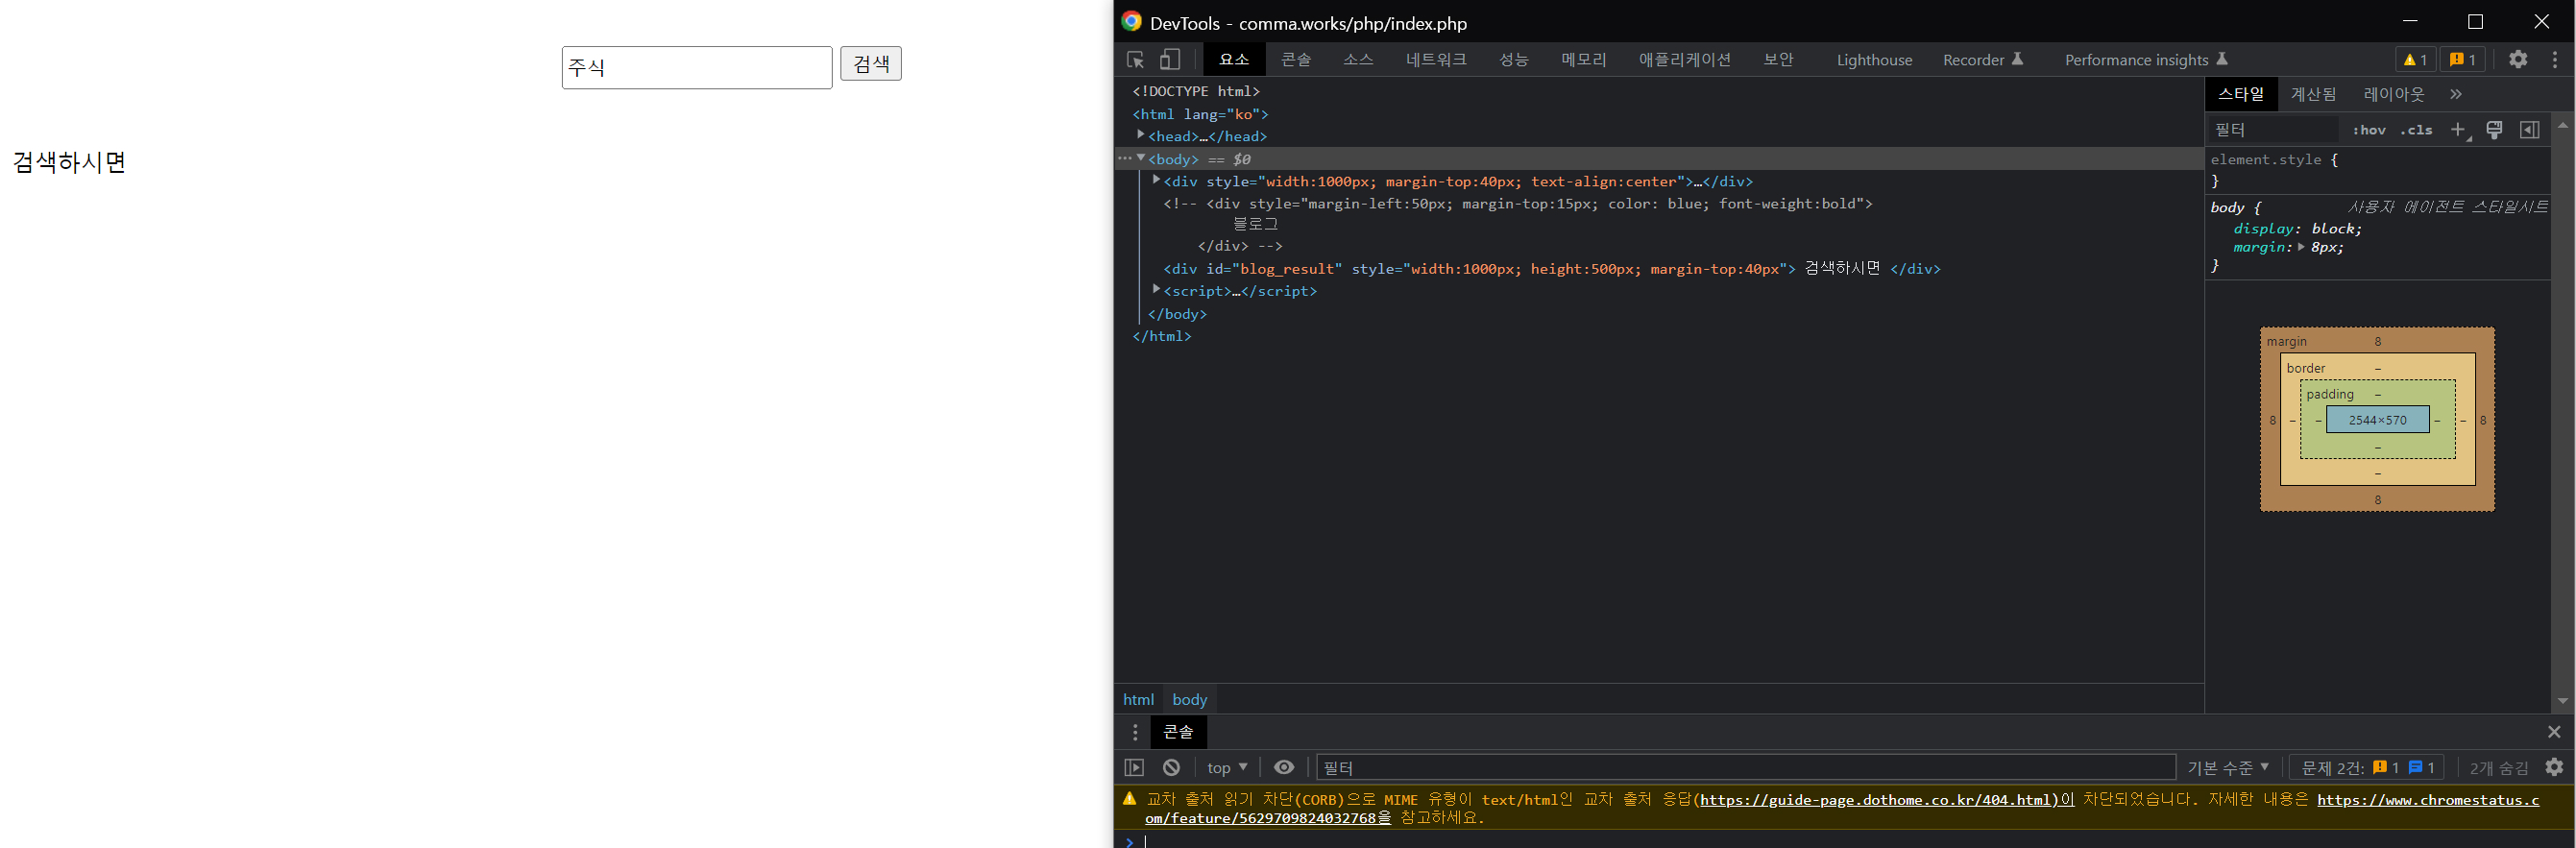
Task: Open the top JavaScript context dropdown
Action: 1227,767
